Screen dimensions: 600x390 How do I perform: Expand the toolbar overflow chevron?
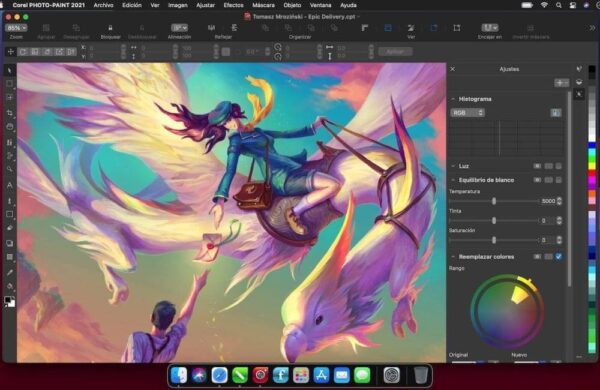592,28
